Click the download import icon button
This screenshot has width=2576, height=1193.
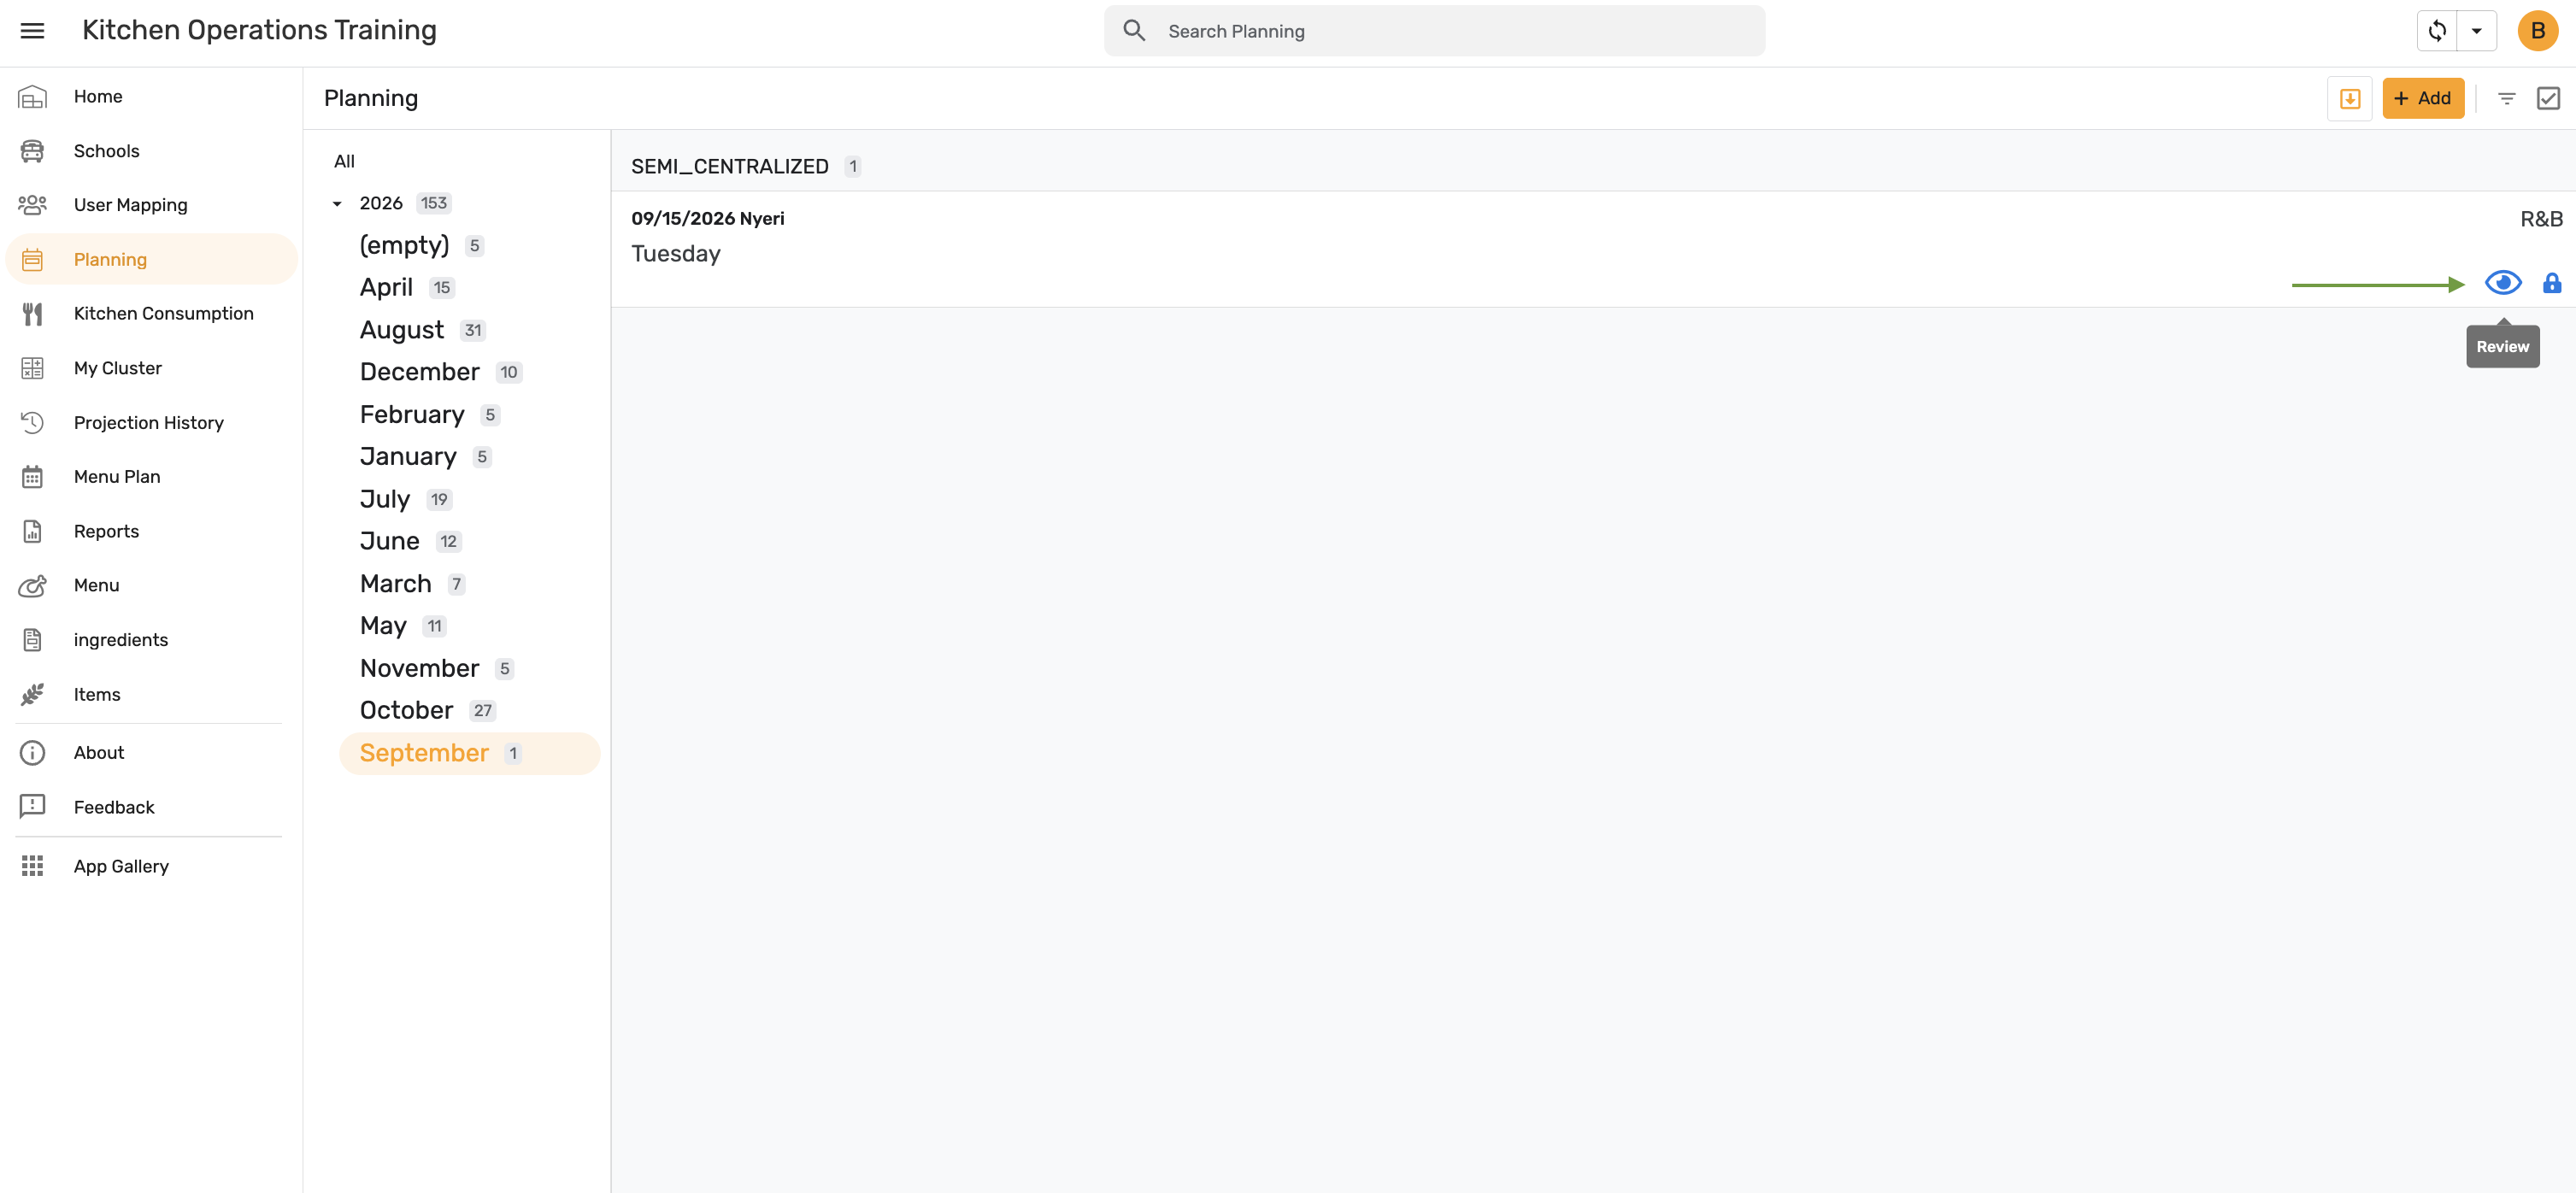click(2349, 98)
